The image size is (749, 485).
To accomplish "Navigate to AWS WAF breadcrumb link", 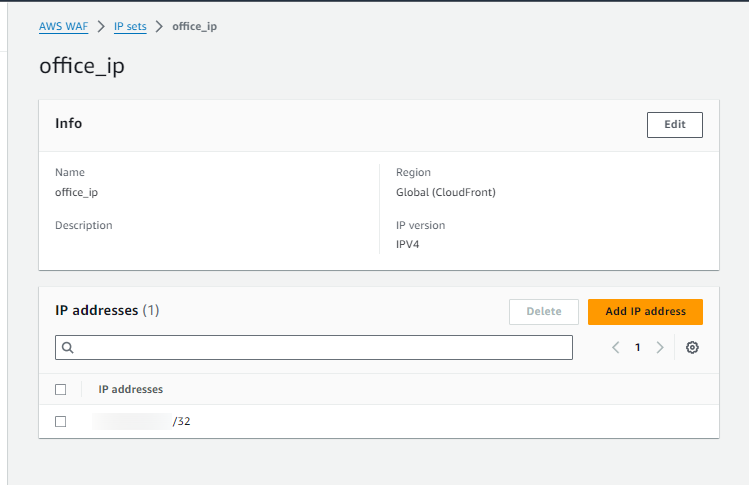I will pyautogui.click(x=64, y=26).
